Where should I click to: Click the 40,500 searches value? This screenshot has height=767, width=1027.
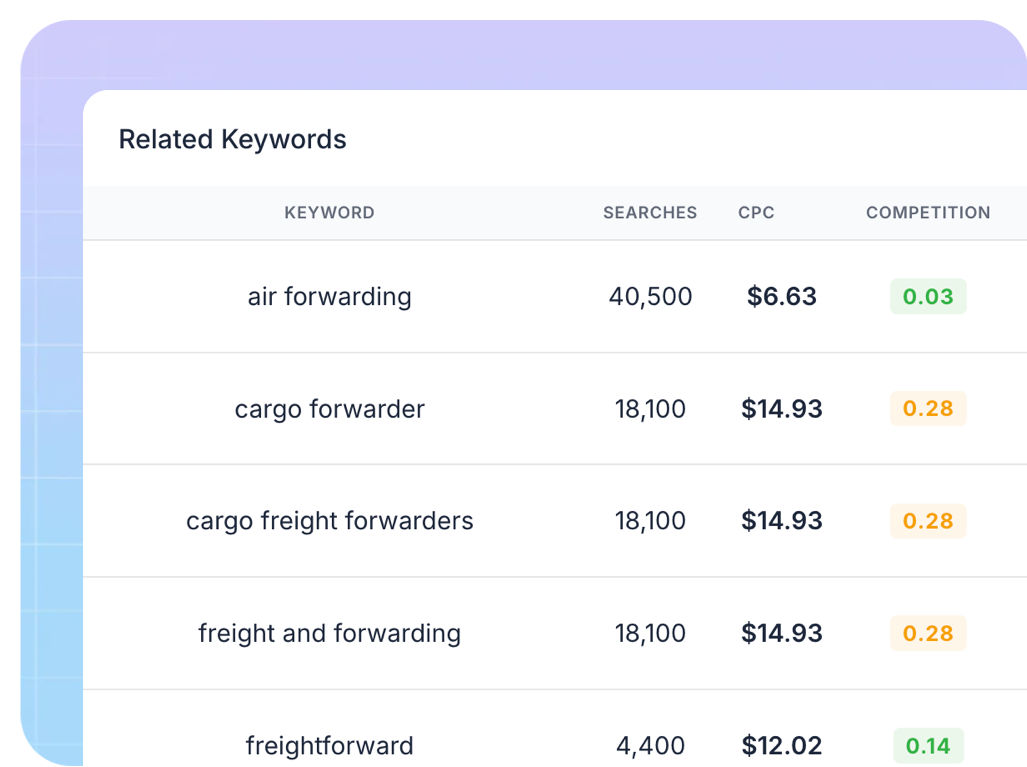650,297
